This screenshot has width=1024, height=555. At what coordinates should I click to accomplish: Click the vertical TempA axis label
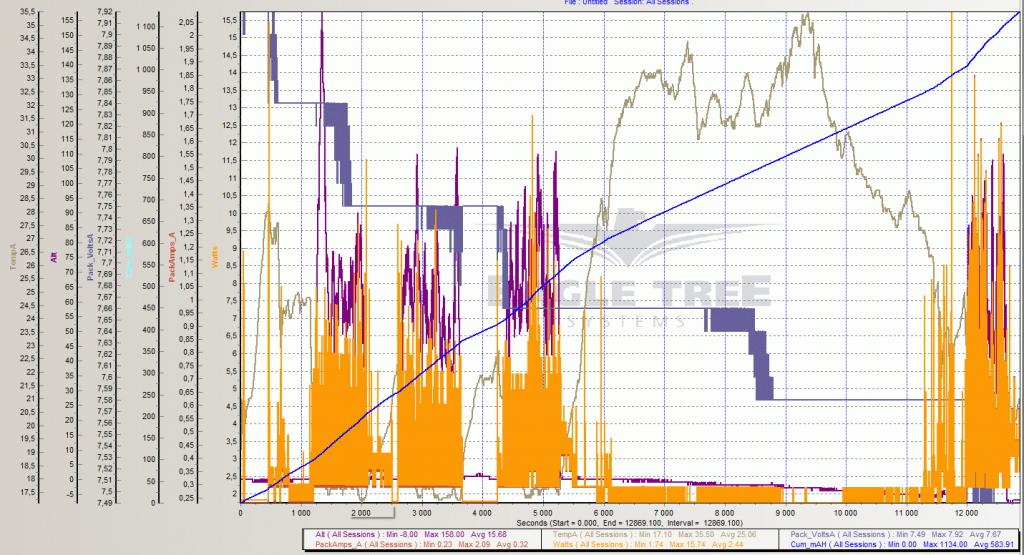coord(11,257)
